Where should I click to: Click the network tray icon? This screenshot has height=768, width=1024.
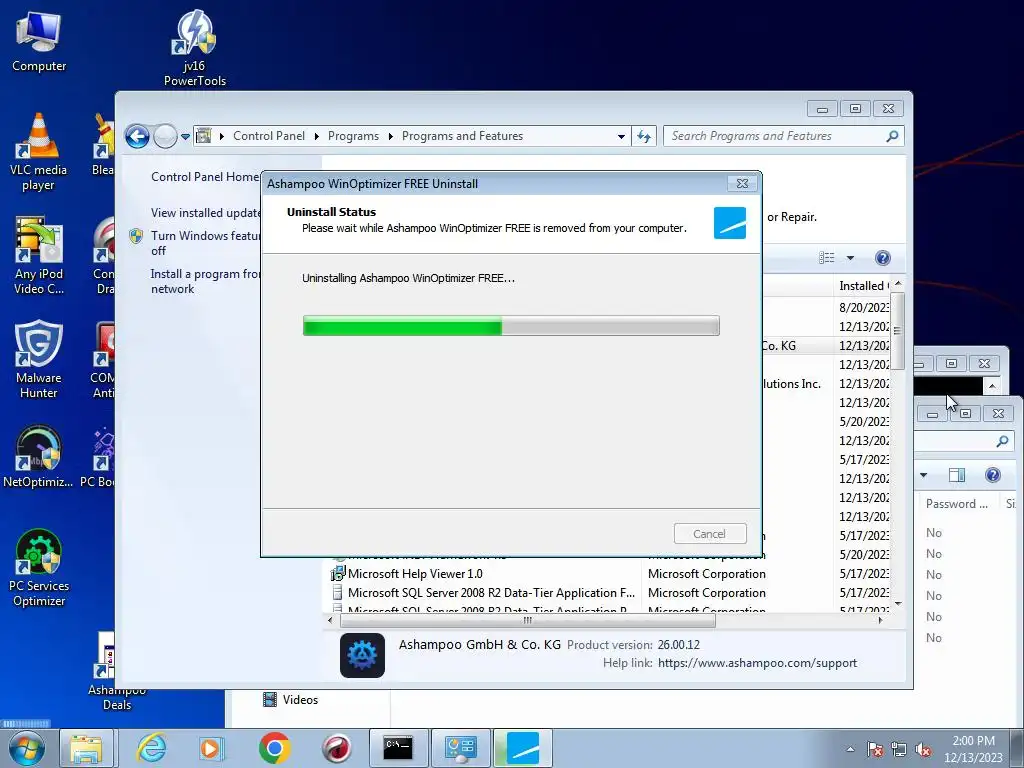pos(899,749)
